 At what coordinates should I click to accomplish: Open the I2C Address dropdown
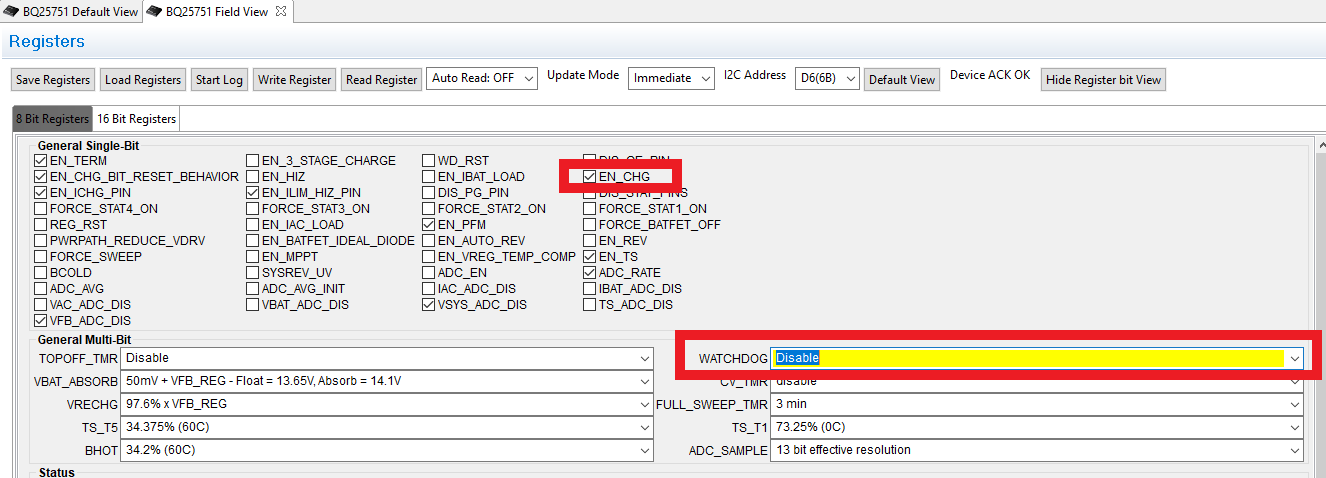point(827,78)
